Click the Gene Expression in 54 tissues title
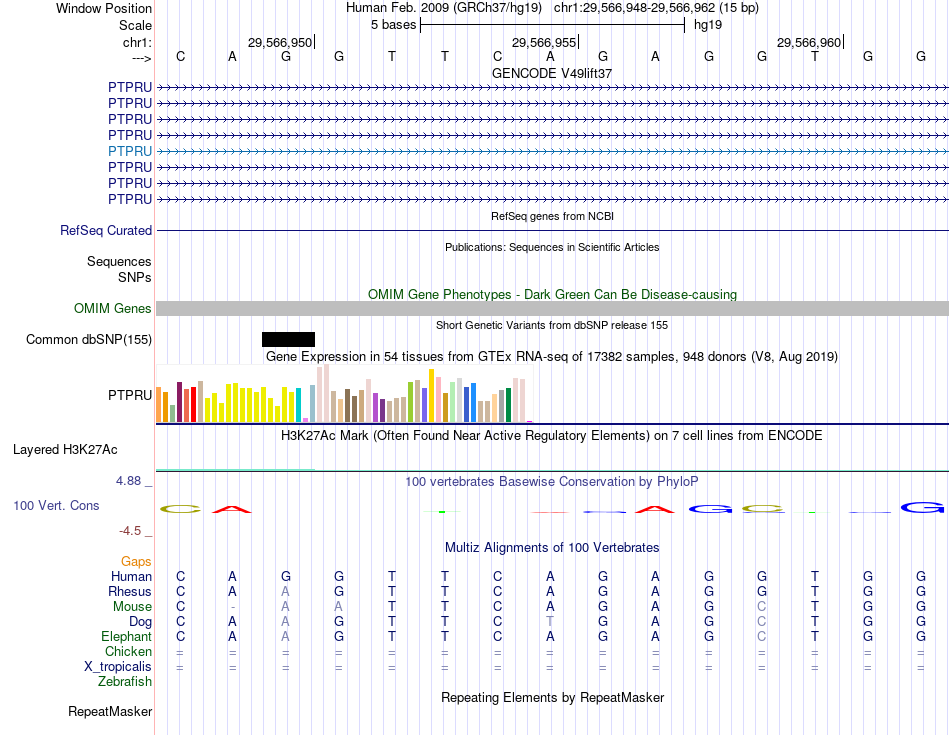 [x=552, y=356]
